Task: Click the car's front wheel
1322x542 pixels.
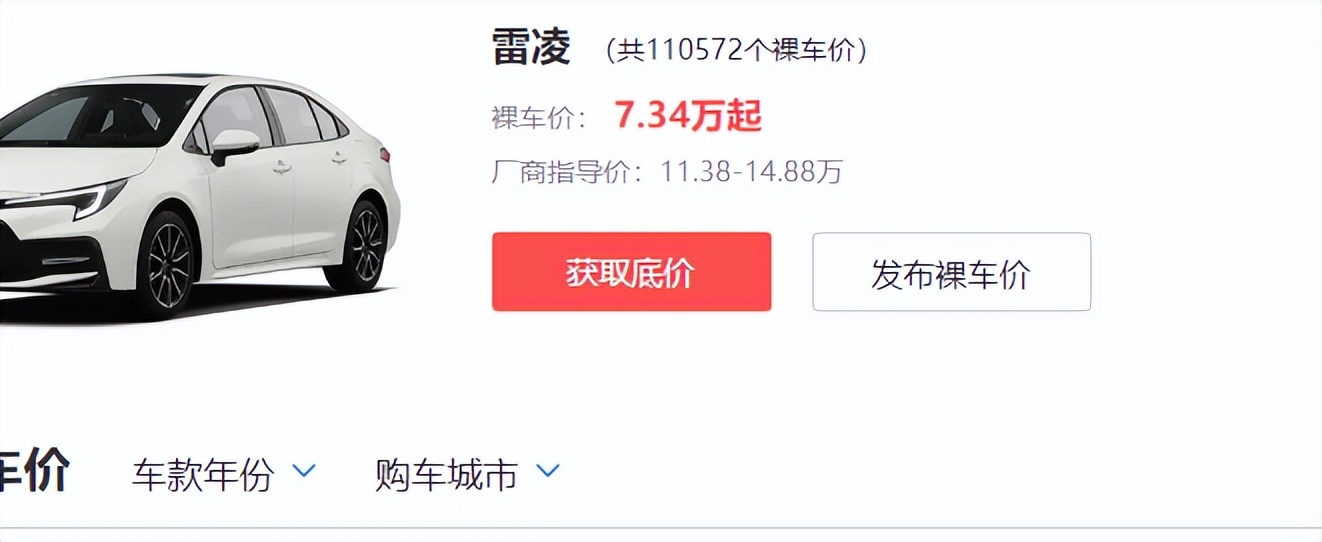Action: pos(167,264)
